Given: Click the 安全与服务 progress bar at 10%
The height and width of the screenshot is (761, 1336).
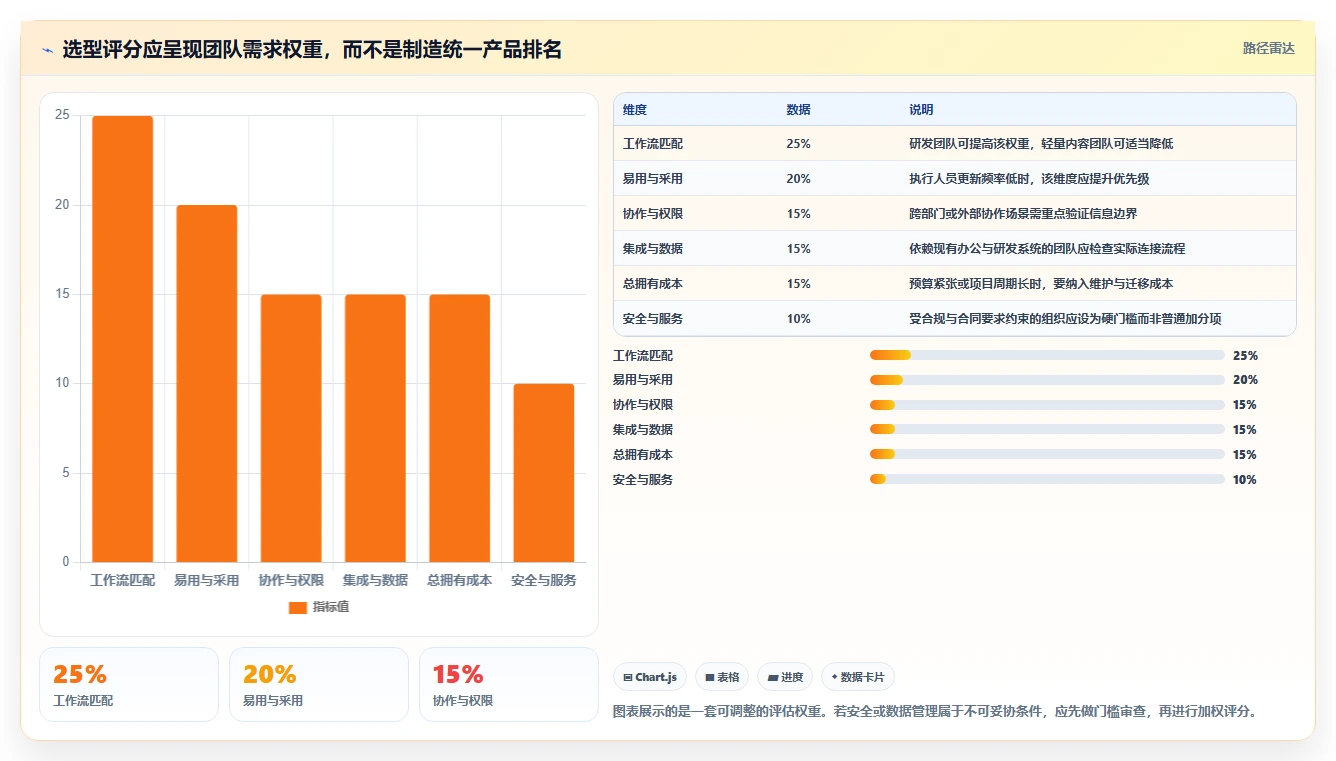Looking at the screenshot, I should (x=1047, y=479).
